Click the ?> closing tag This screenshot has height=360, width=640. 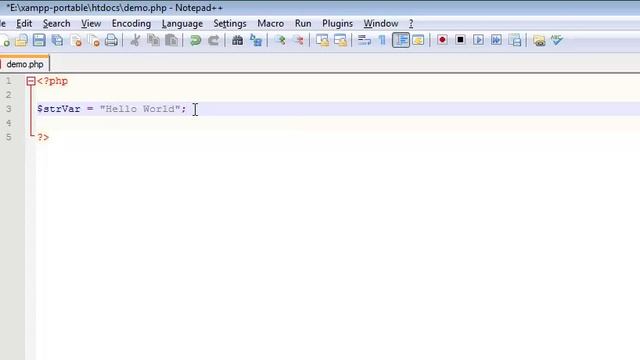43,138
